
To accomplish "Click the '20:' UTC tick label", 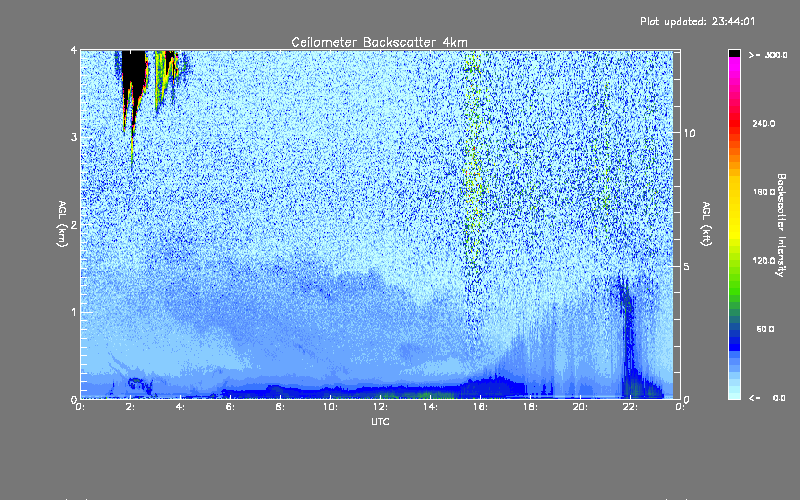I will [580, 407].
